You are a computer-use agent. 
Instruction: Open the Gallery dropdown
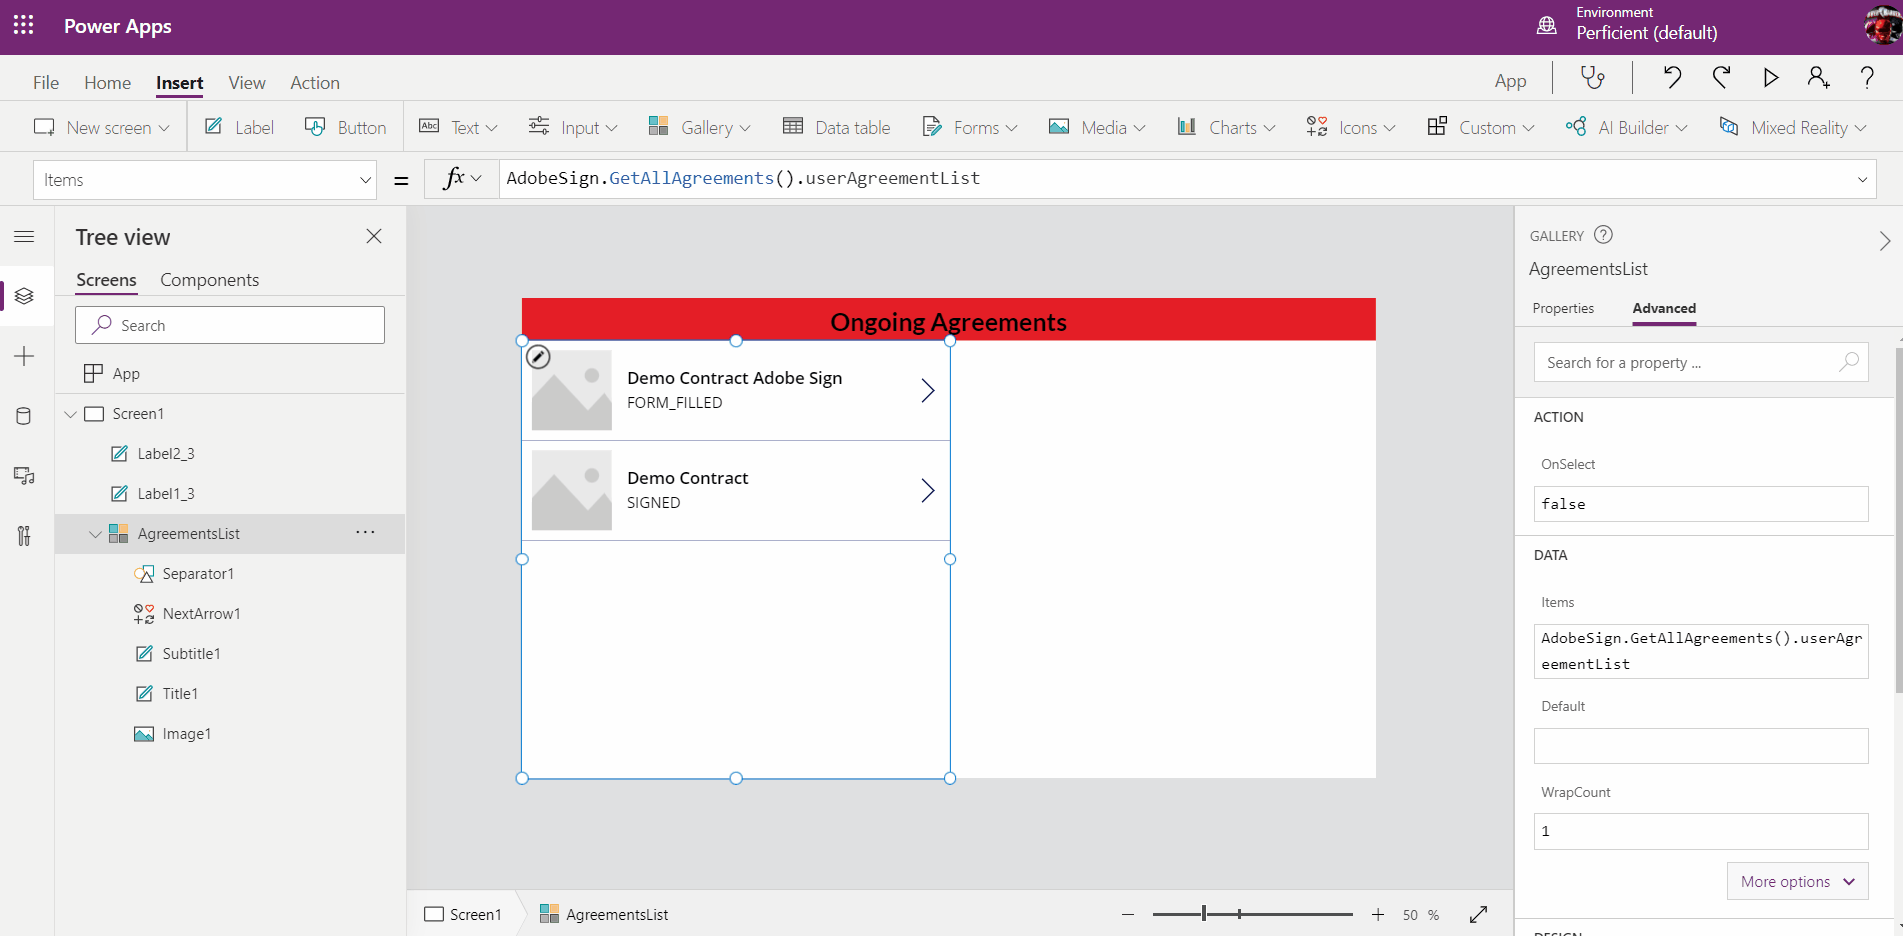click(699, 127)
